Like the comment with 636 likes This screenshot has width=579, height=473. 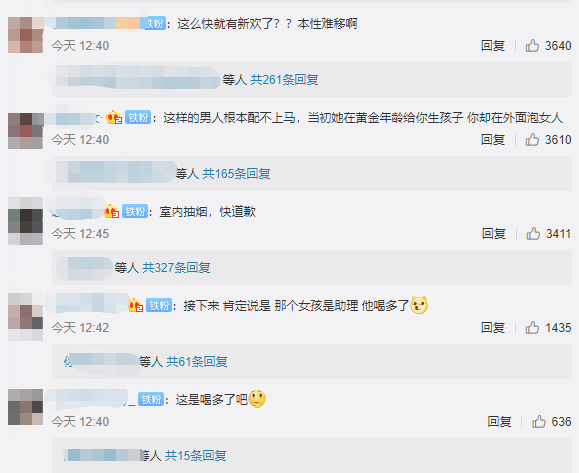[x=538, y=421]
